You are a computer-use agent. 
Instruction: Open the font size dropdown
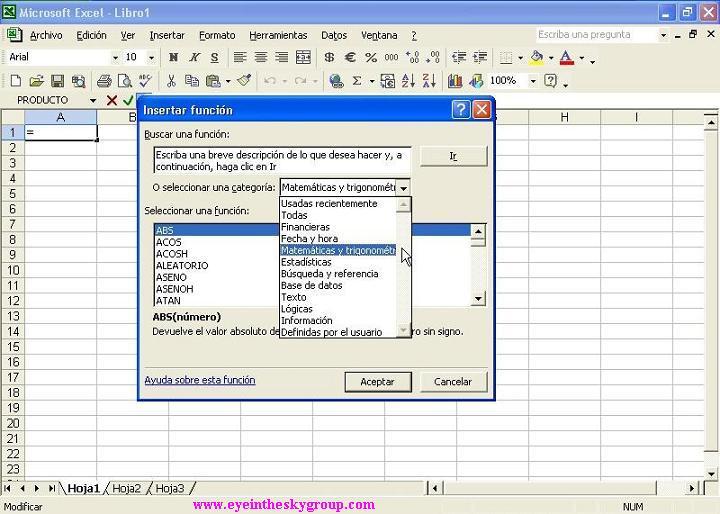[x=151, y=58]
